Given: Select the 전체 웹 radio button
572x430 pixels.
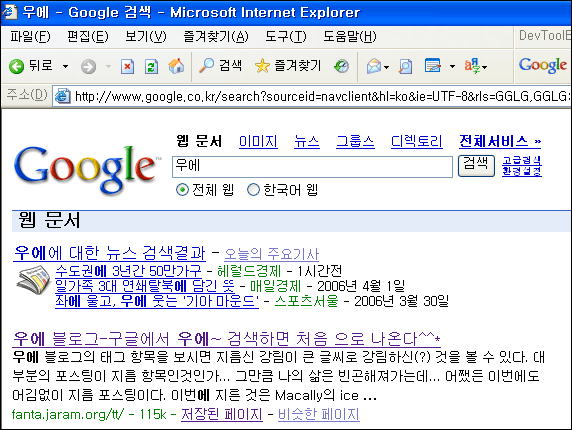Looking at the screenshot, I should pos(182,190).
